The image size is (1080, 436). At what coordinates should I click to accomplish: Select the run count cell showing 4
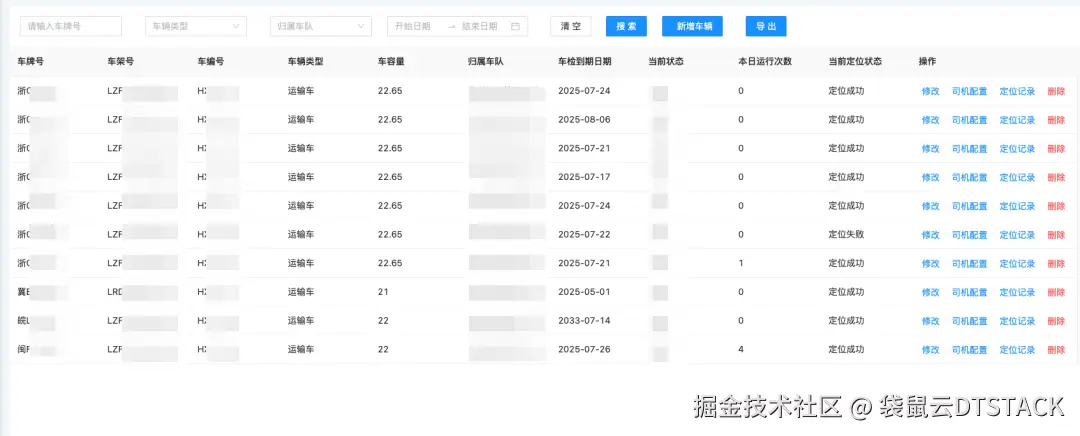tap(741, 349)
